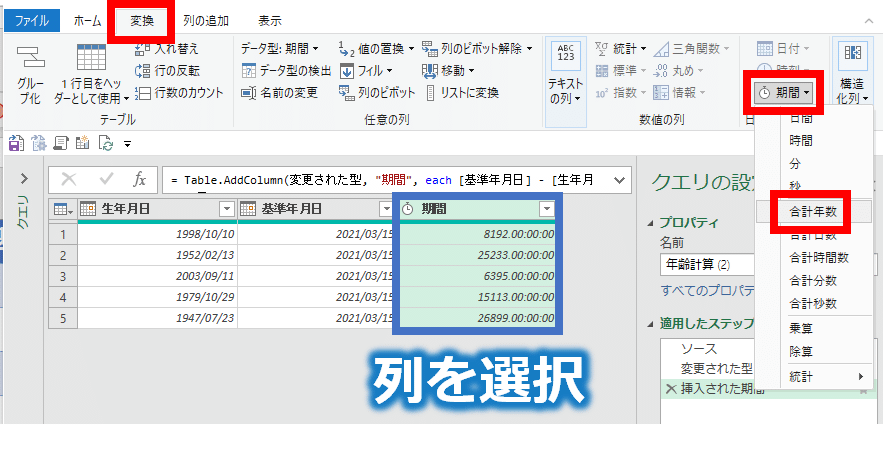Click リストに変換 button
The image size is (883, 468).
(462, 92)
